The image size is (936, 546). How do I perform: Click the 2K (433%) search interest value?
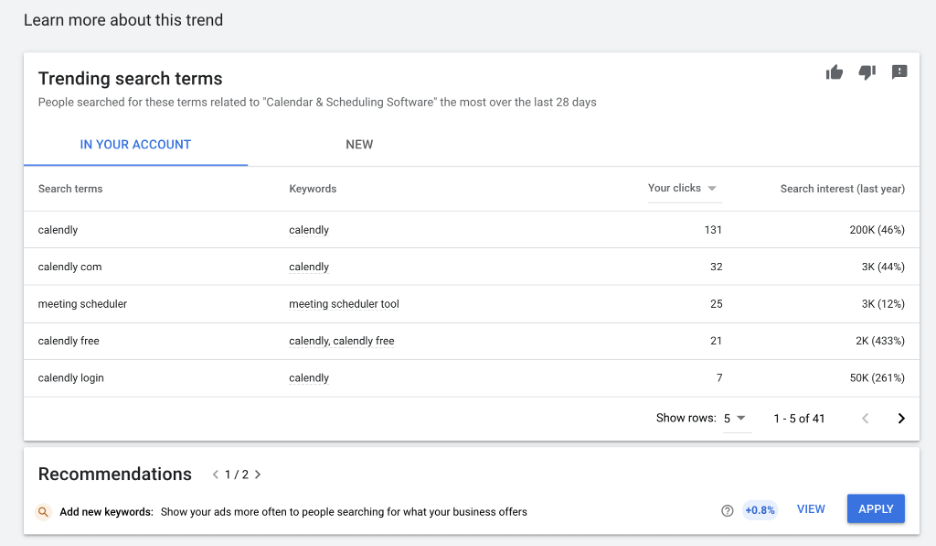[880, 341]
